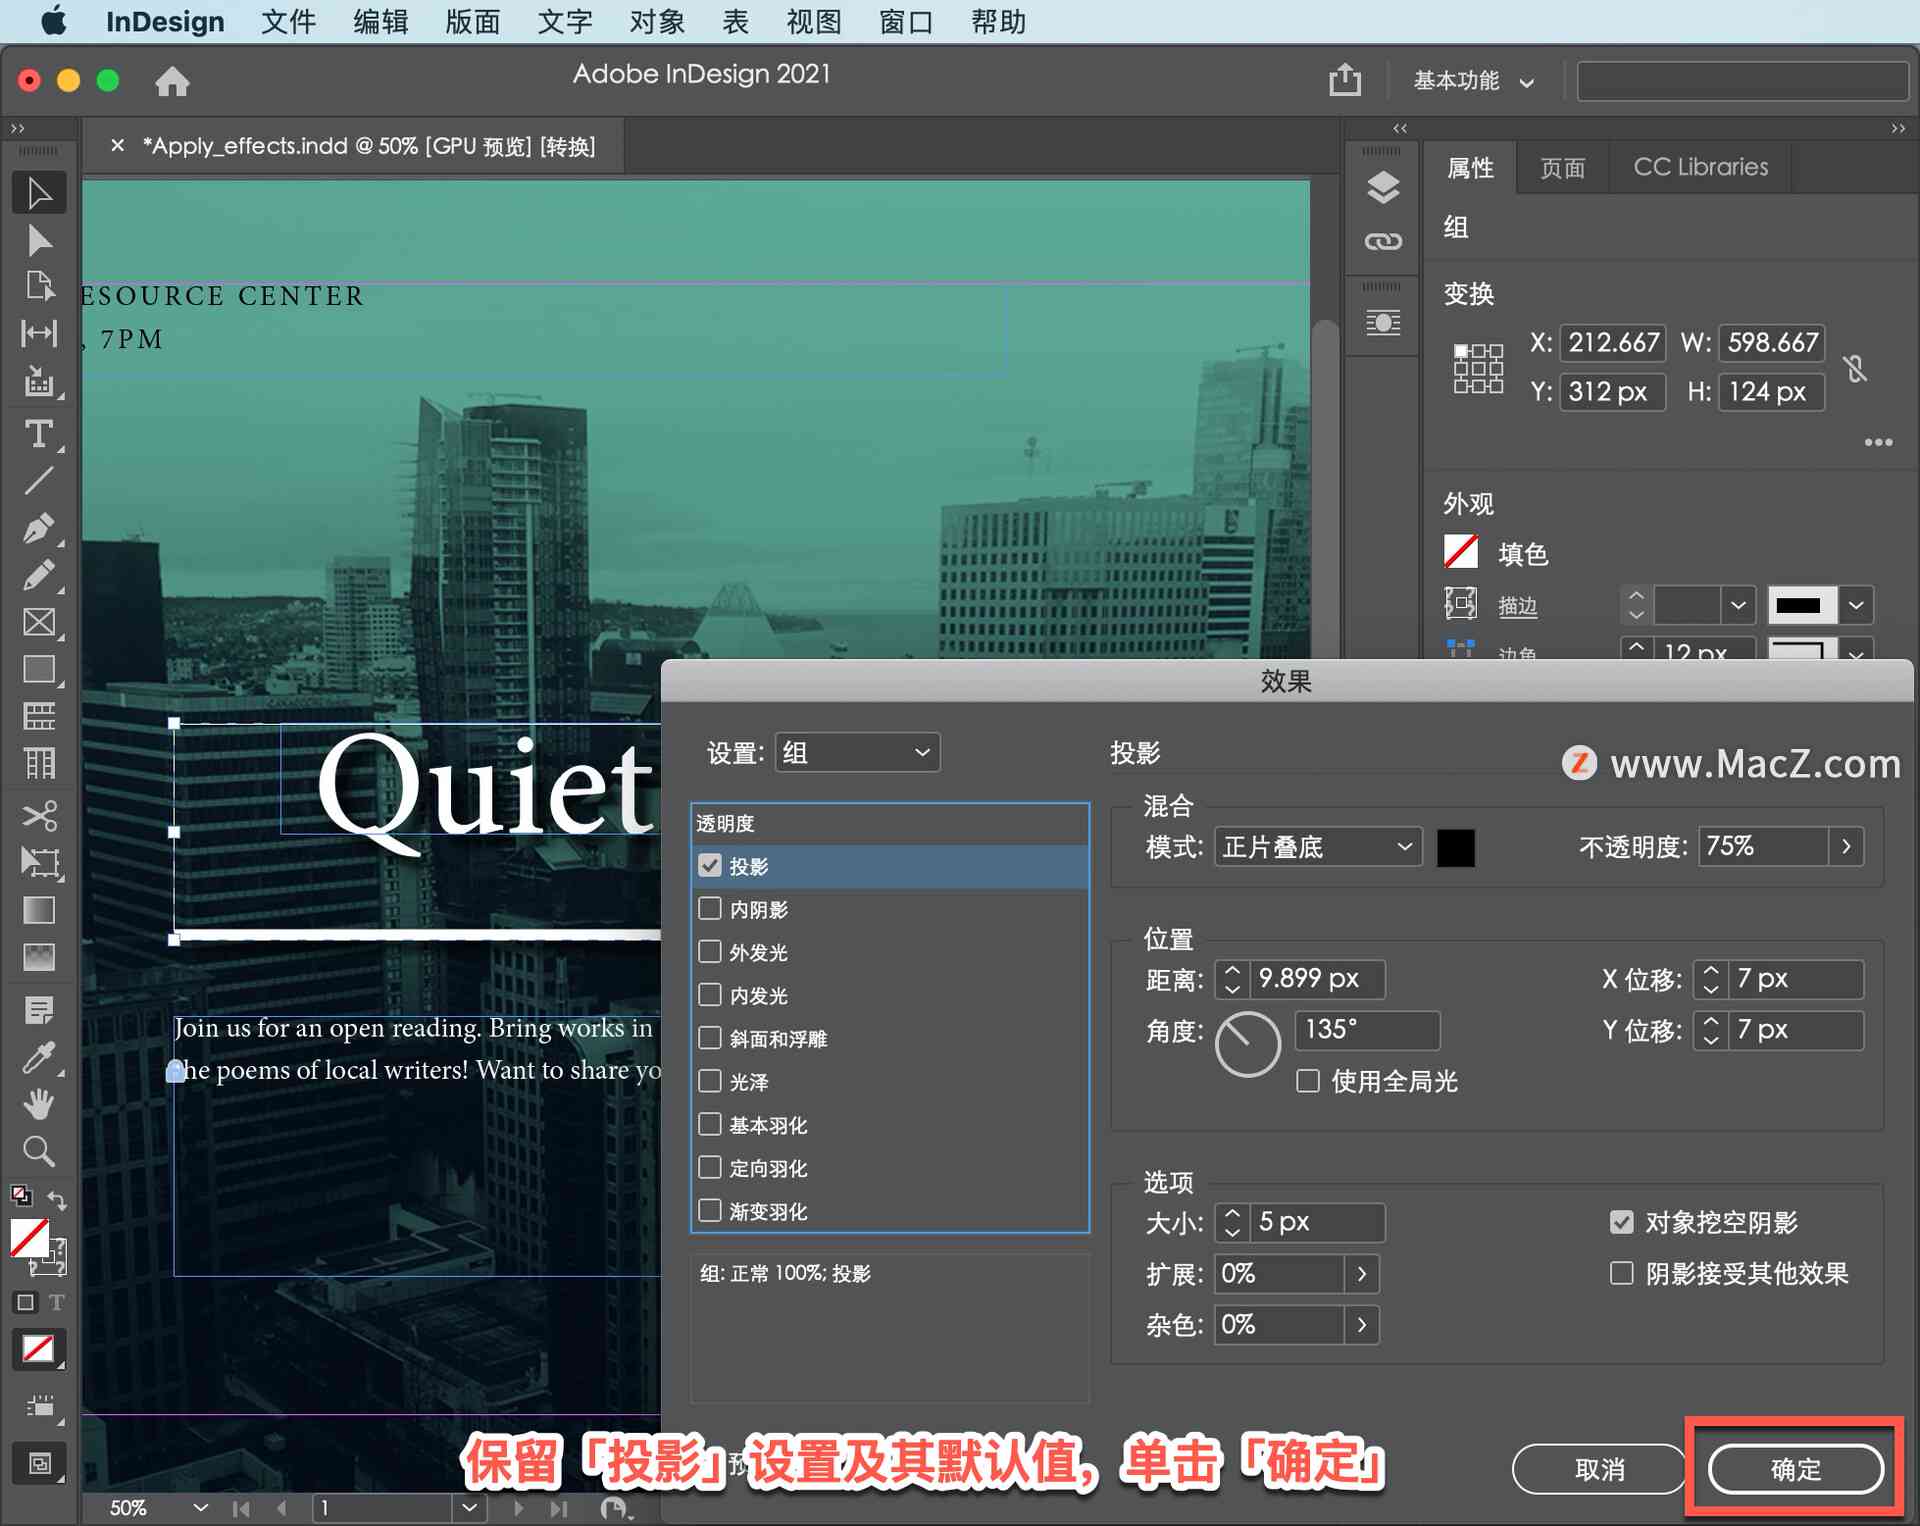This screenshot has width=1920, height=1526.
Task: Select the Type tool
Action: tap(39, 434)
